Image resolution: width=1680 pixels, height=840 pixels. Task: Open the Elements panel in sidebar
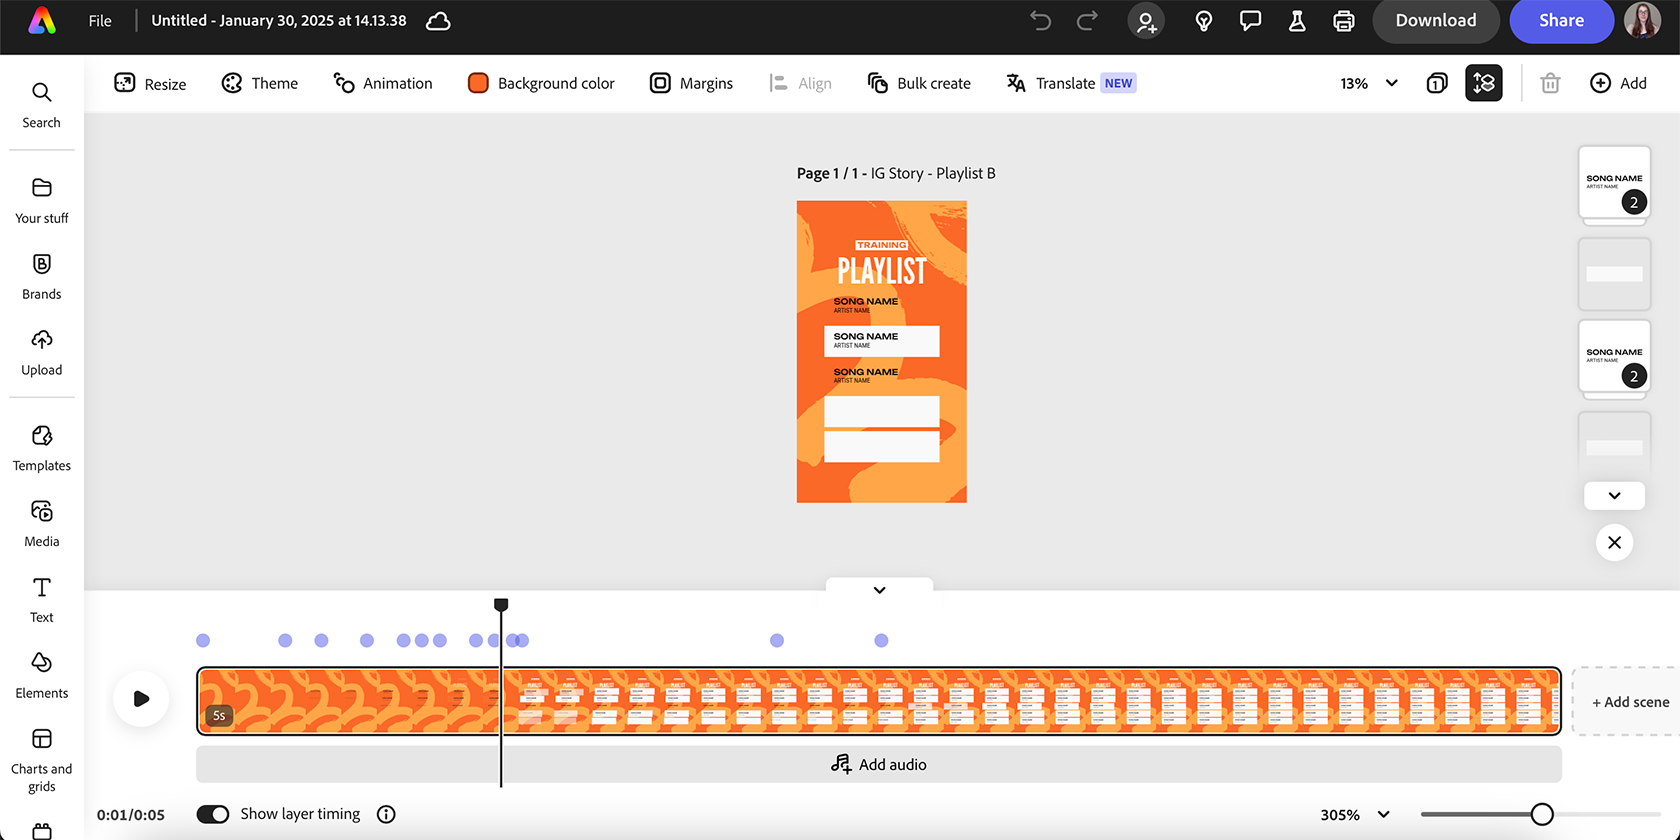click(41, 675)
